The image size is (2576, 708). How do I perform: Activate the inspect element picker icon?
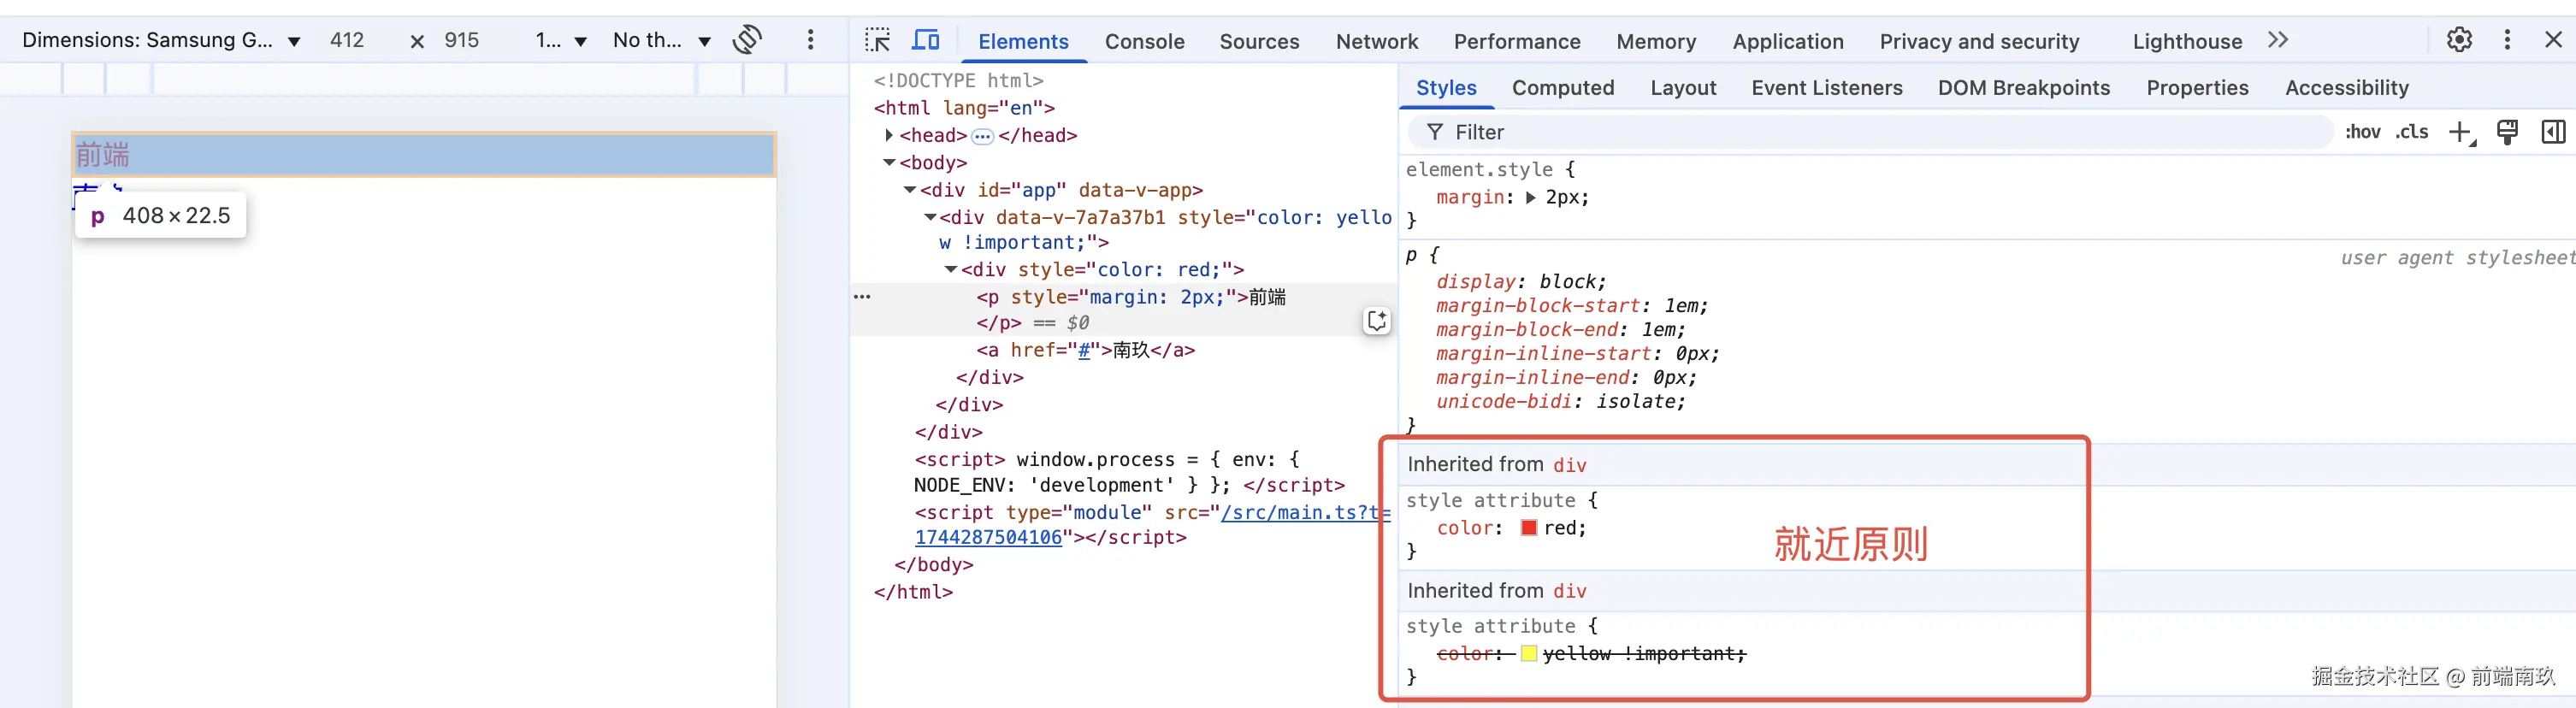coord(877,40)
